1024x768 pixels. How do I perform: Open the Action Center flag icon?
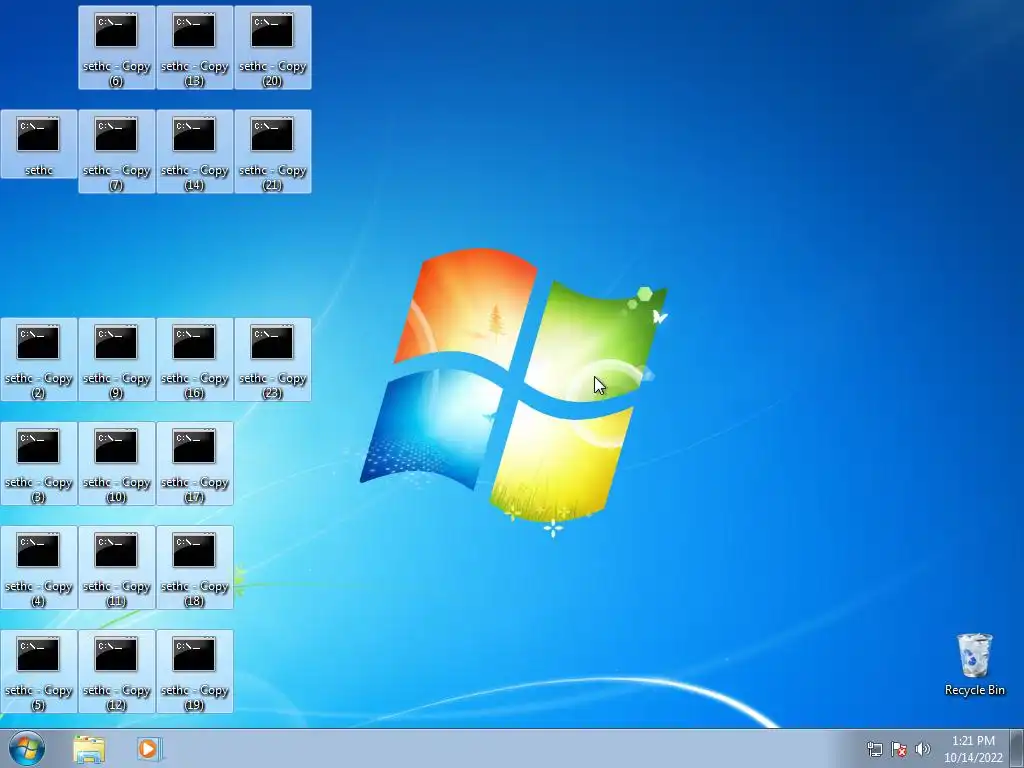(x=899, y=750)
